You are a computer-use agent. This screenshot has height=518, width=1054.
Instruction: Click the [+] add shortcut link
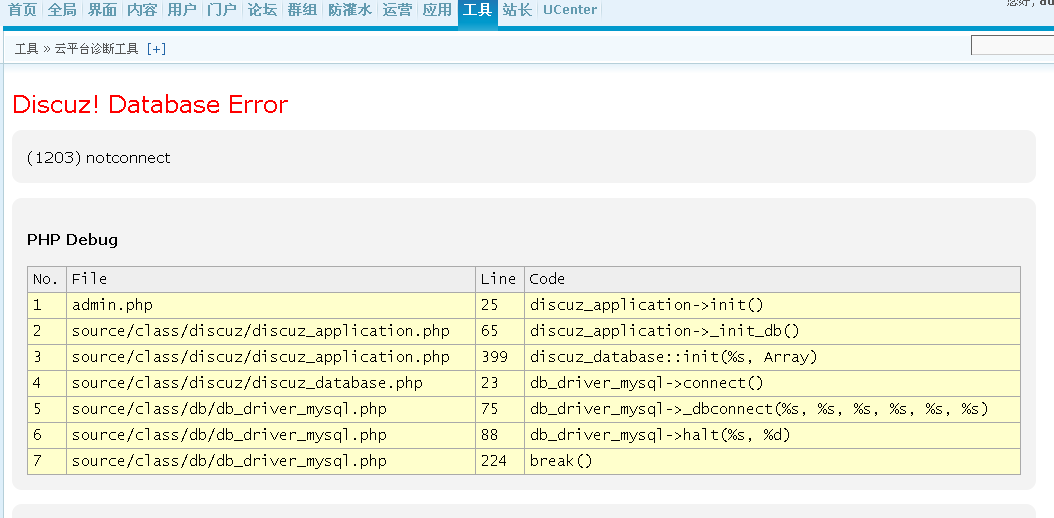pyautogui.click(x=156, y=48)
